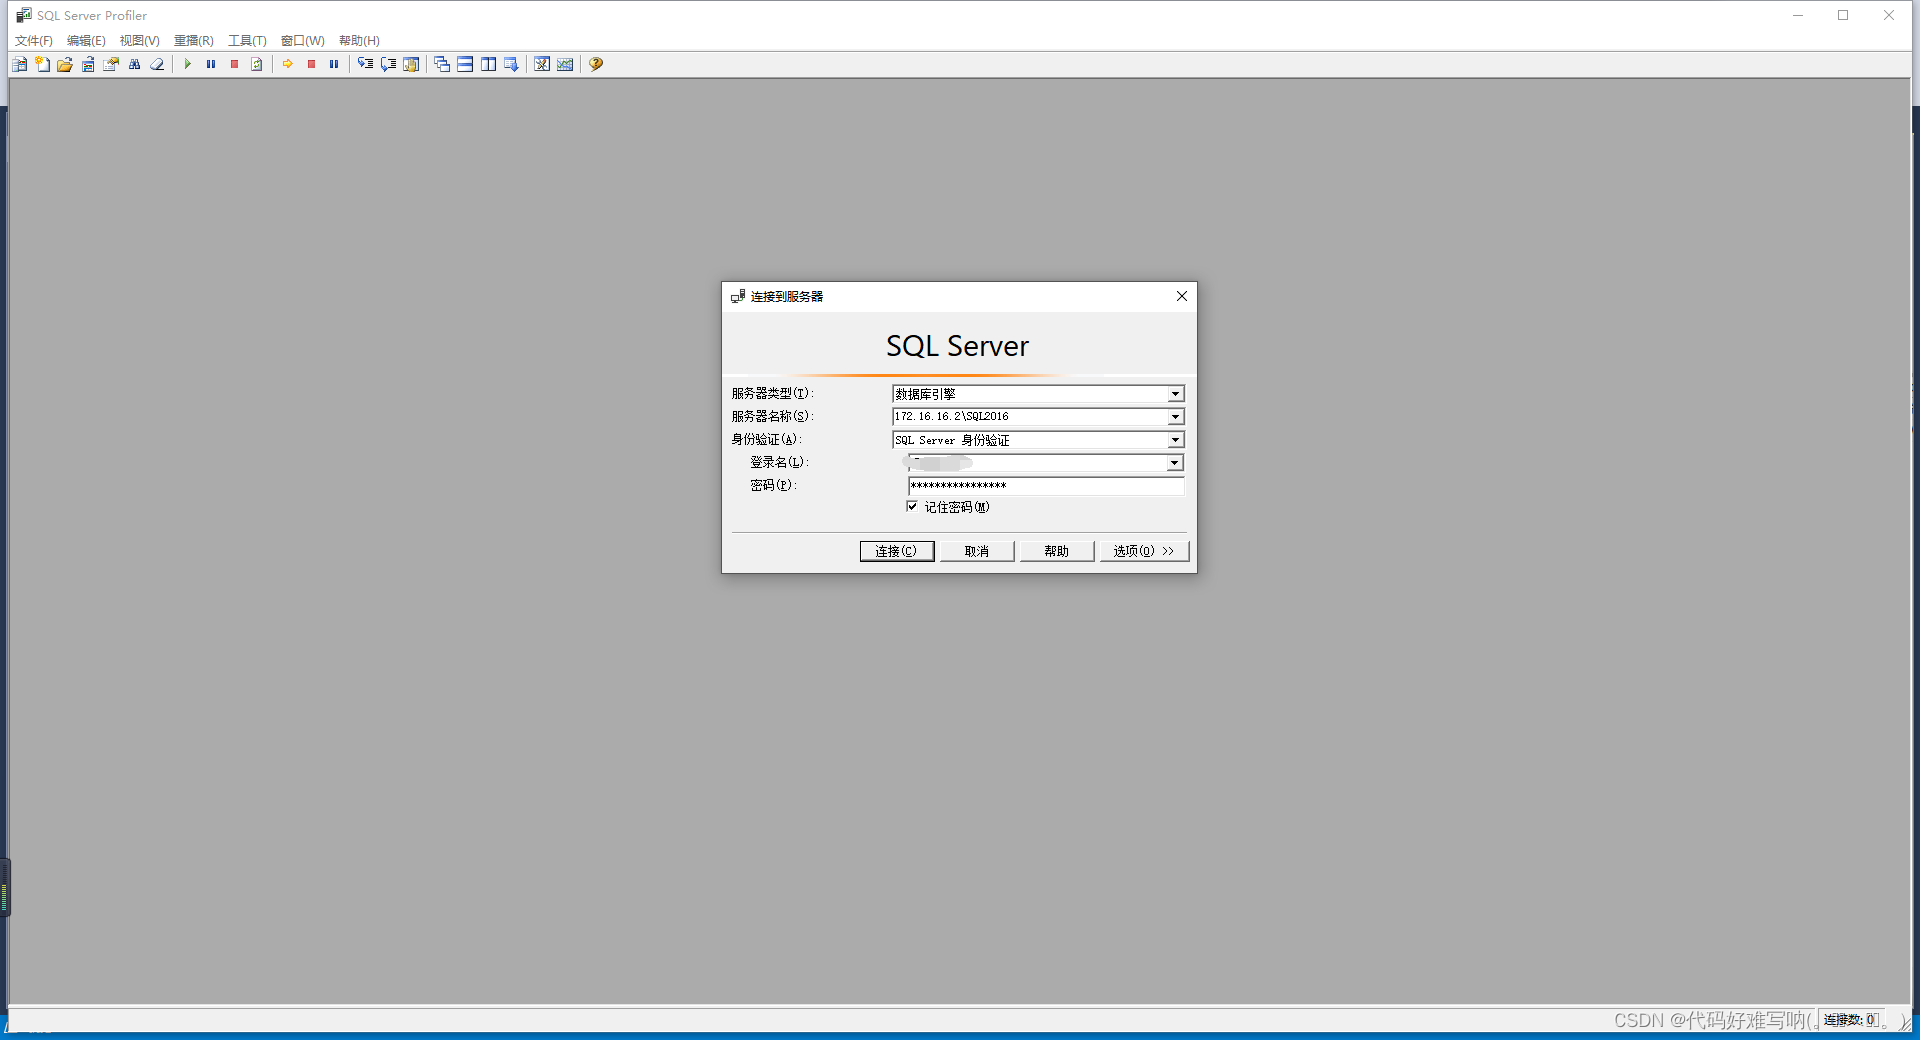Image resolution: width=1920 pixels, height=1040 pixels.
Task: Start the trace with the green play icon
Action: click(x=188, y=64)
